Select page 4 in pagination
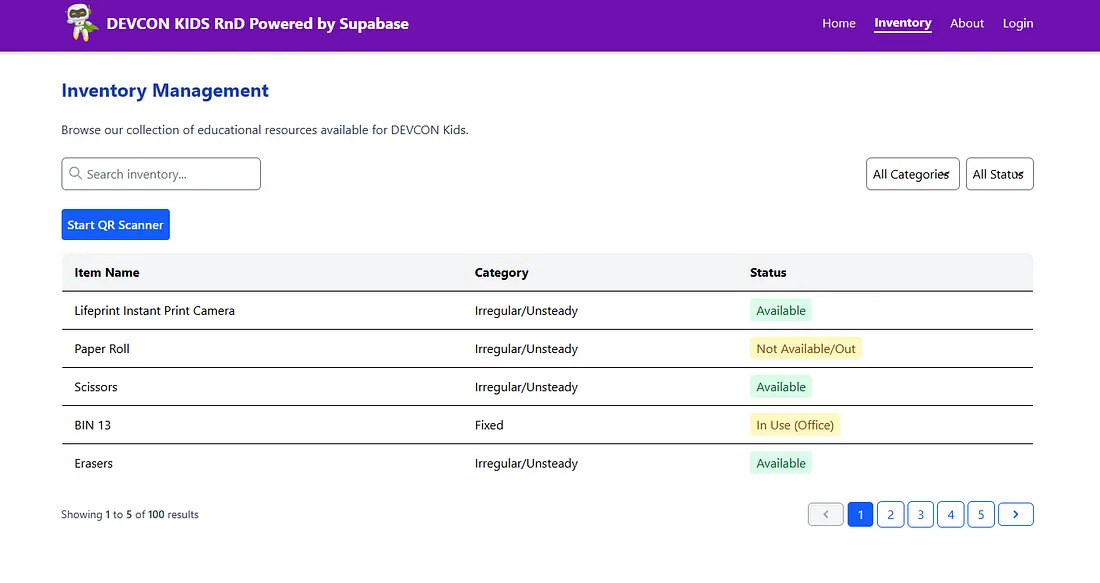The height and width of the screenshot is (583, 1100). [950, 514]
